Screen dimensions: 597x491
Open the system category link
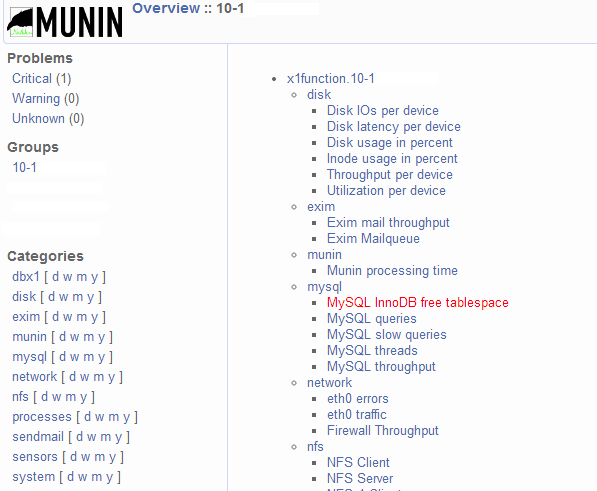coord(34,477)
